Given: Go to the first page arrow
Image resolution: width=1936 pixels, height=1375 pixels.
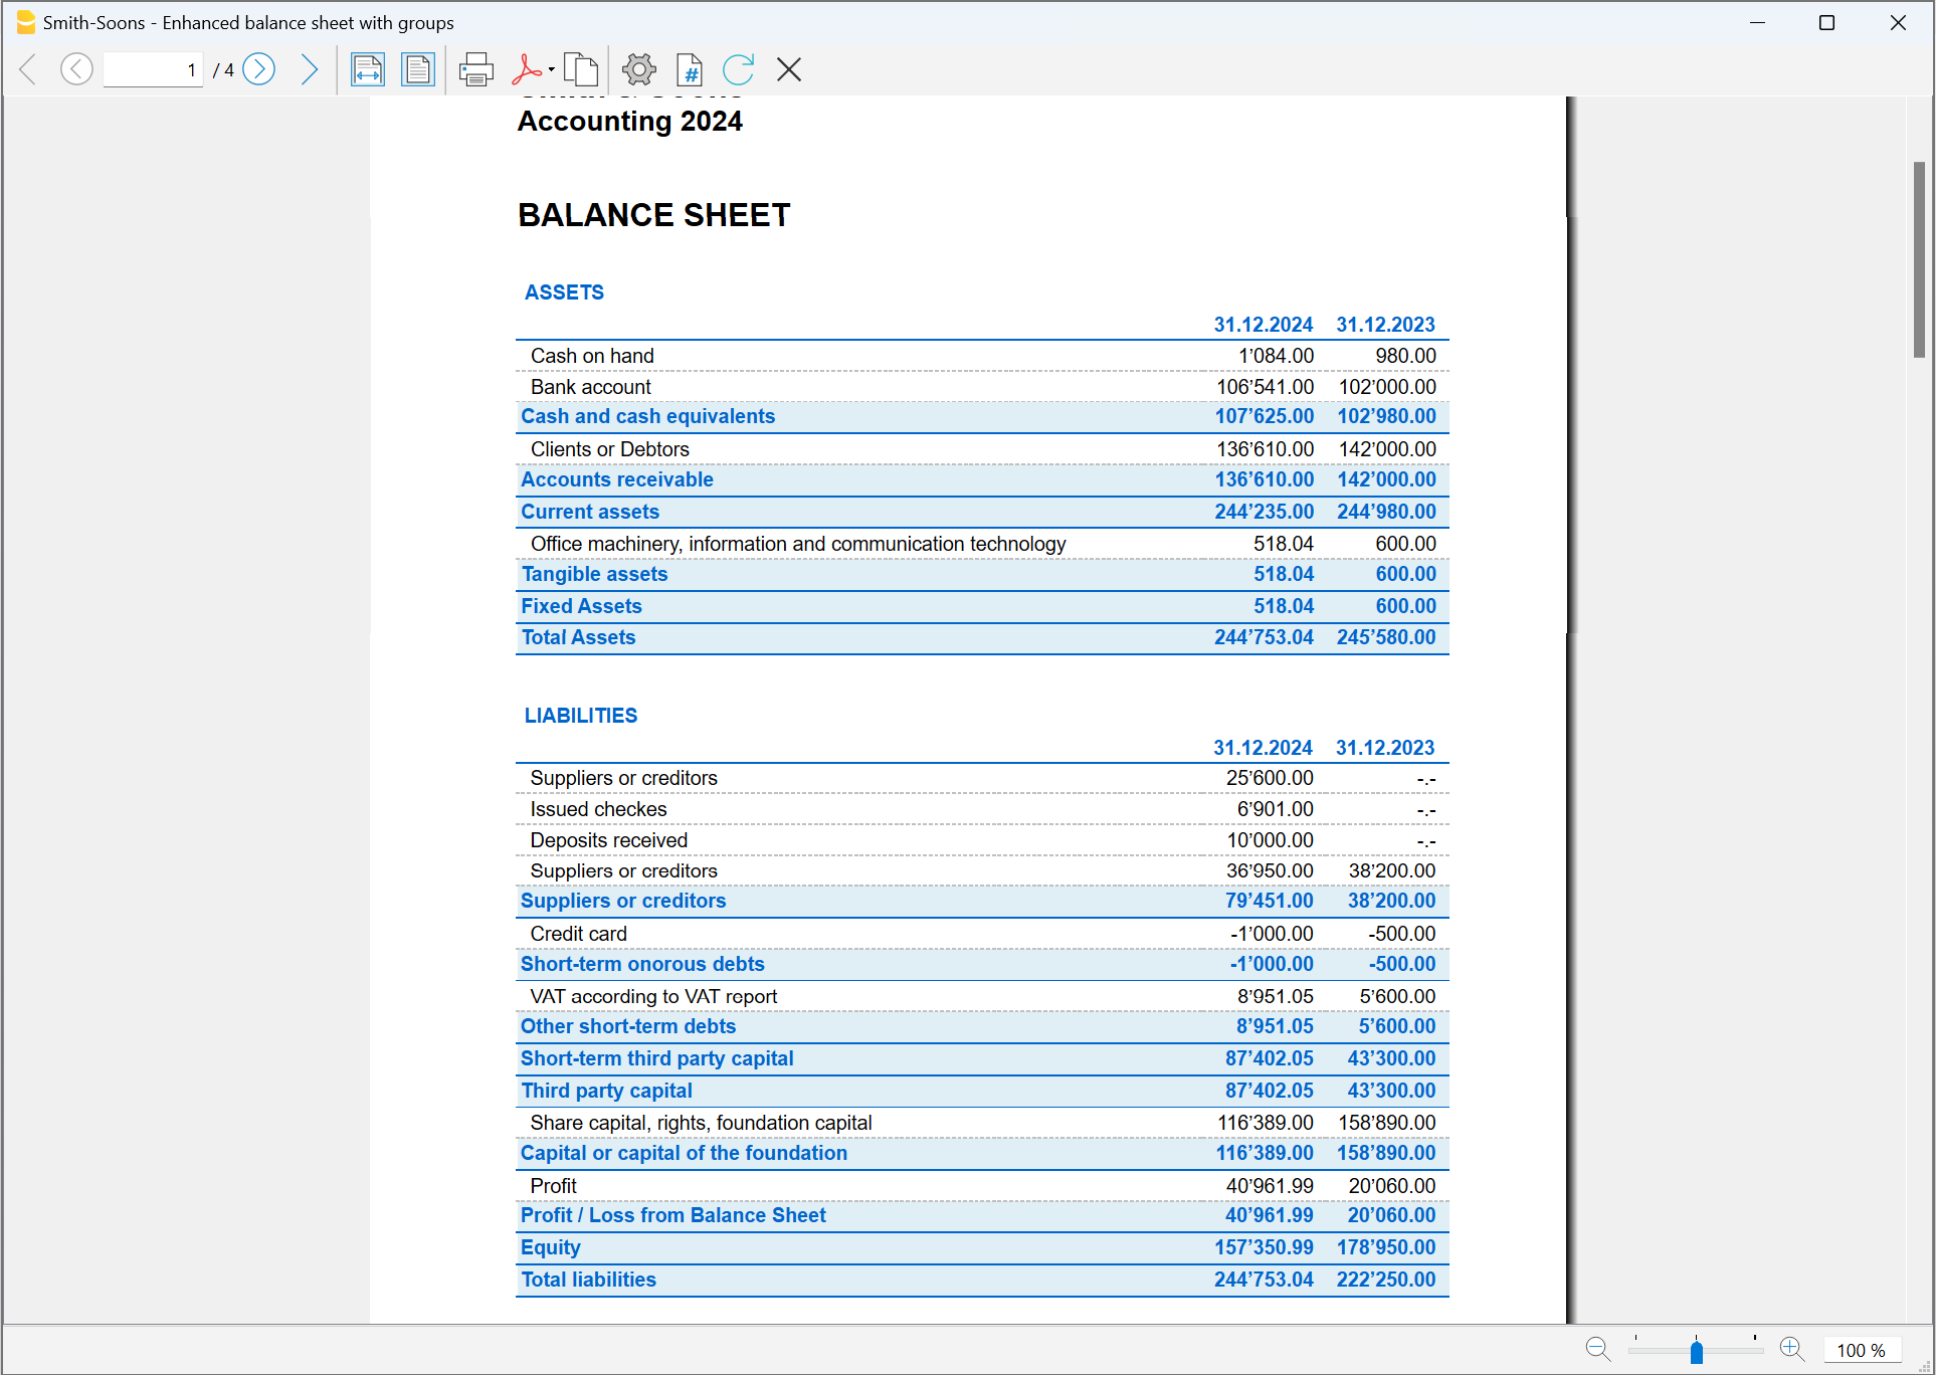Looking at the screenshot, I should pyautogui.click(x=29, y=69).
